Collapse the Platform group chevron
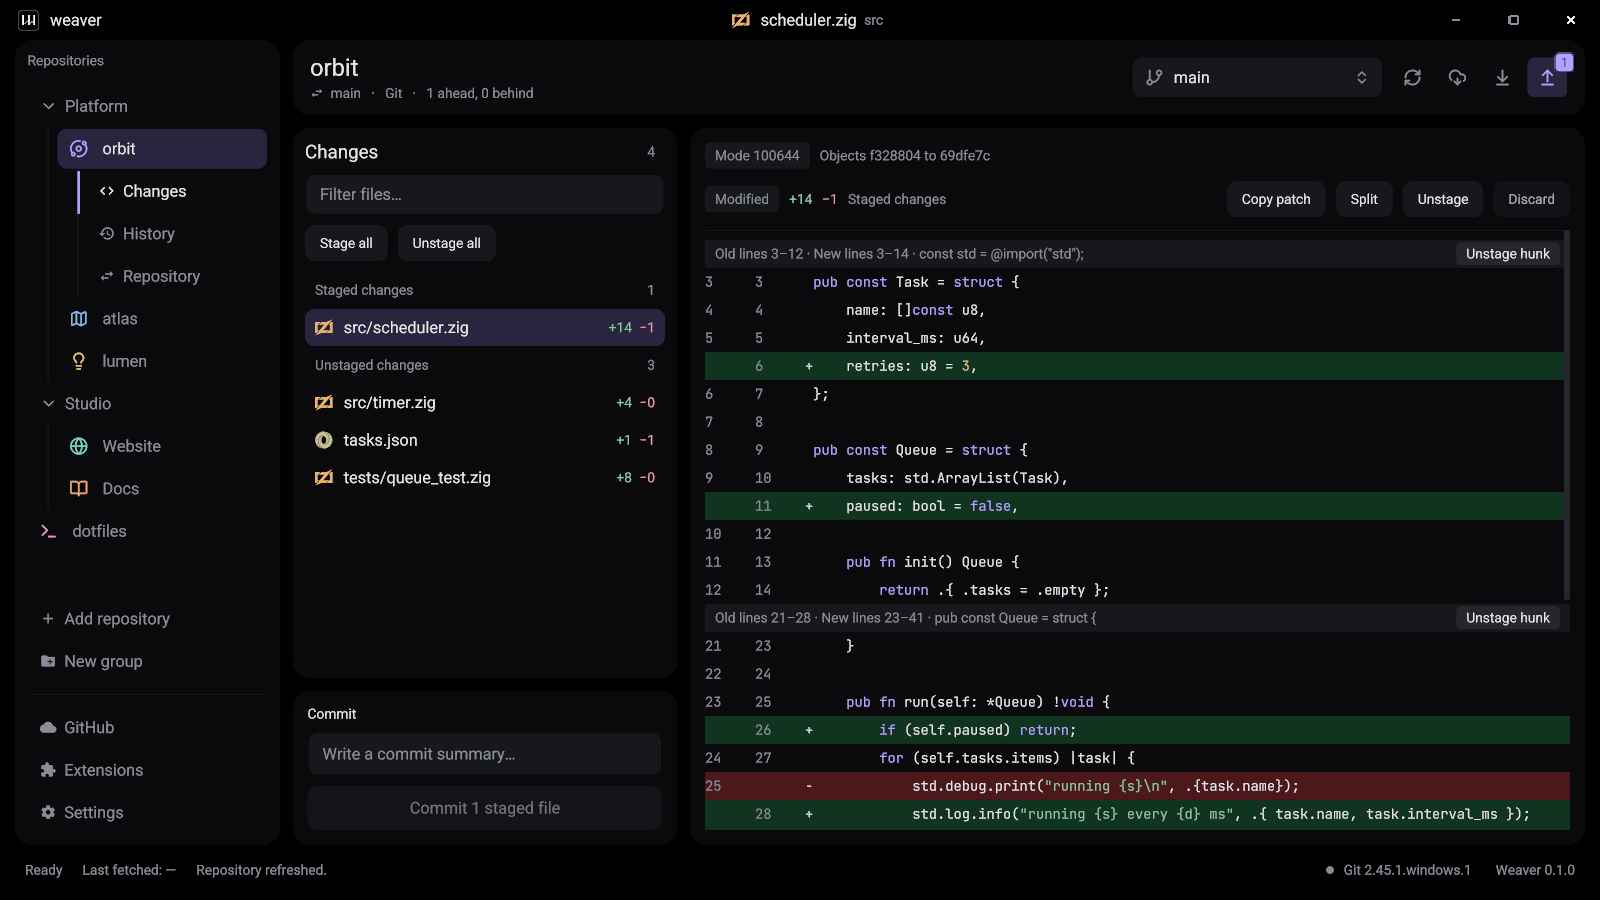Image resolution: width=1600 pixels, height=900 pixels. point(48,106)
